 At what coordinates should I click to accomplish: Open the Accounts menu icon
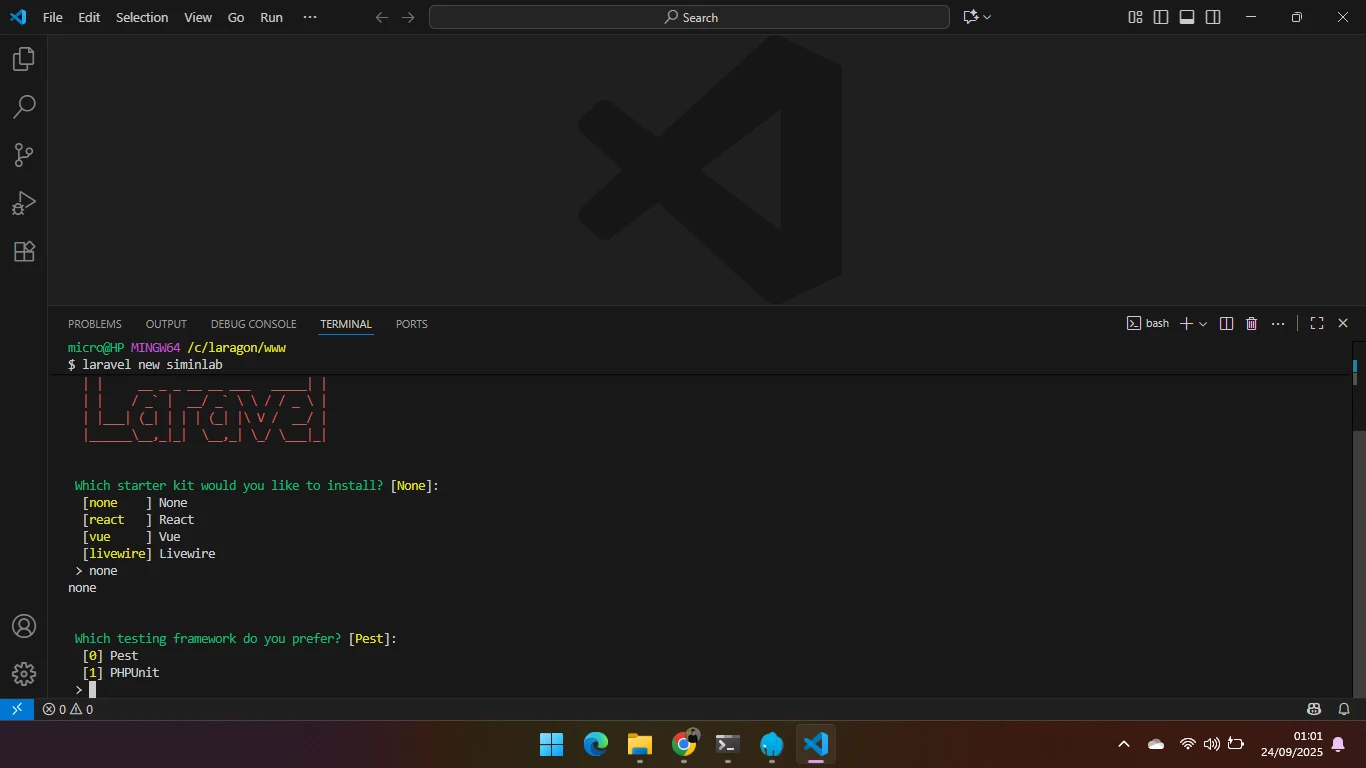pyautogui.click(x=24, y=626)
